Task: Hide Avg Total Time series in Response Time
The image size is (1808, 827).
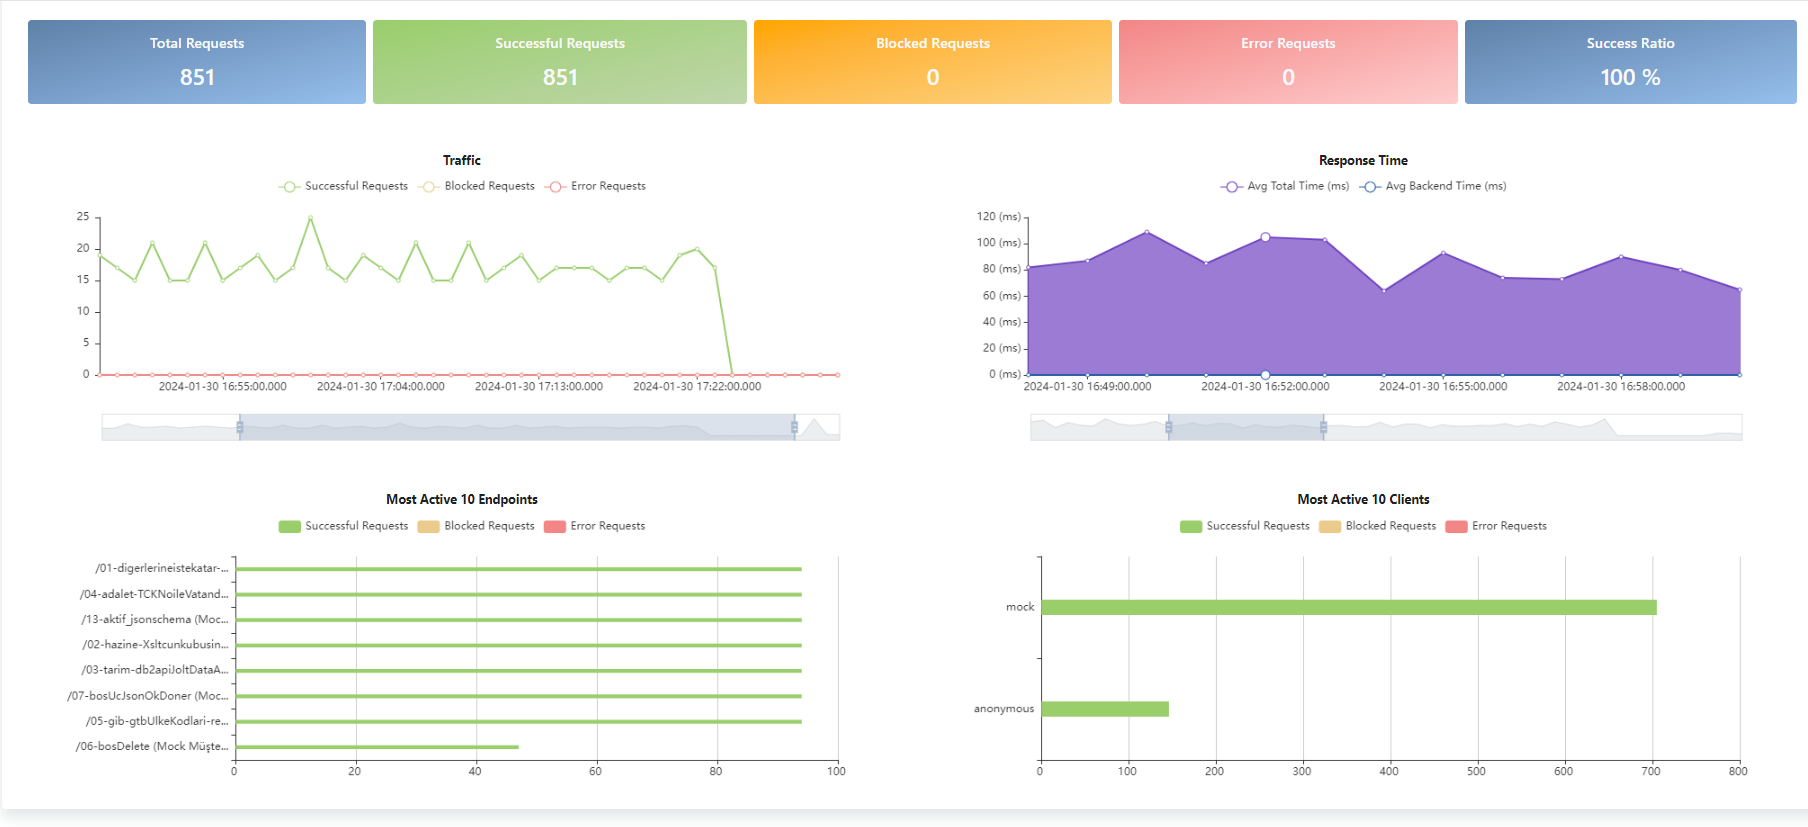Action: coord(1286,187)
